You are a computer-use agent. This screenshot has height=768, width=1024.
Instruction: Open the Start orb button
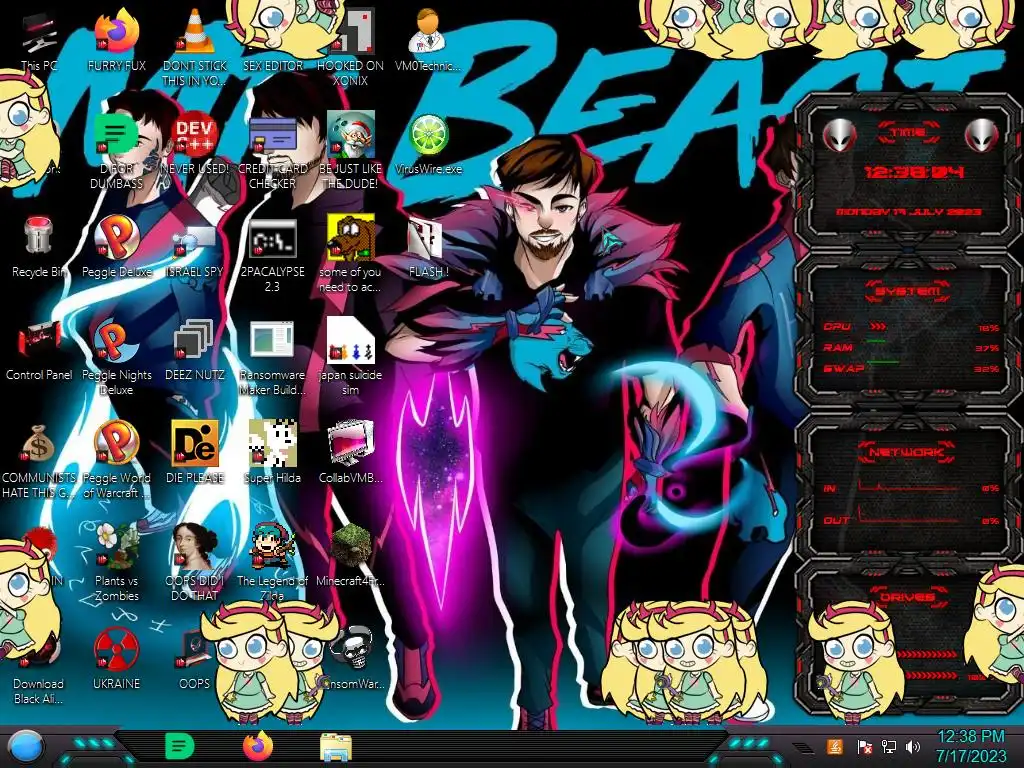[x=27, y=747]
